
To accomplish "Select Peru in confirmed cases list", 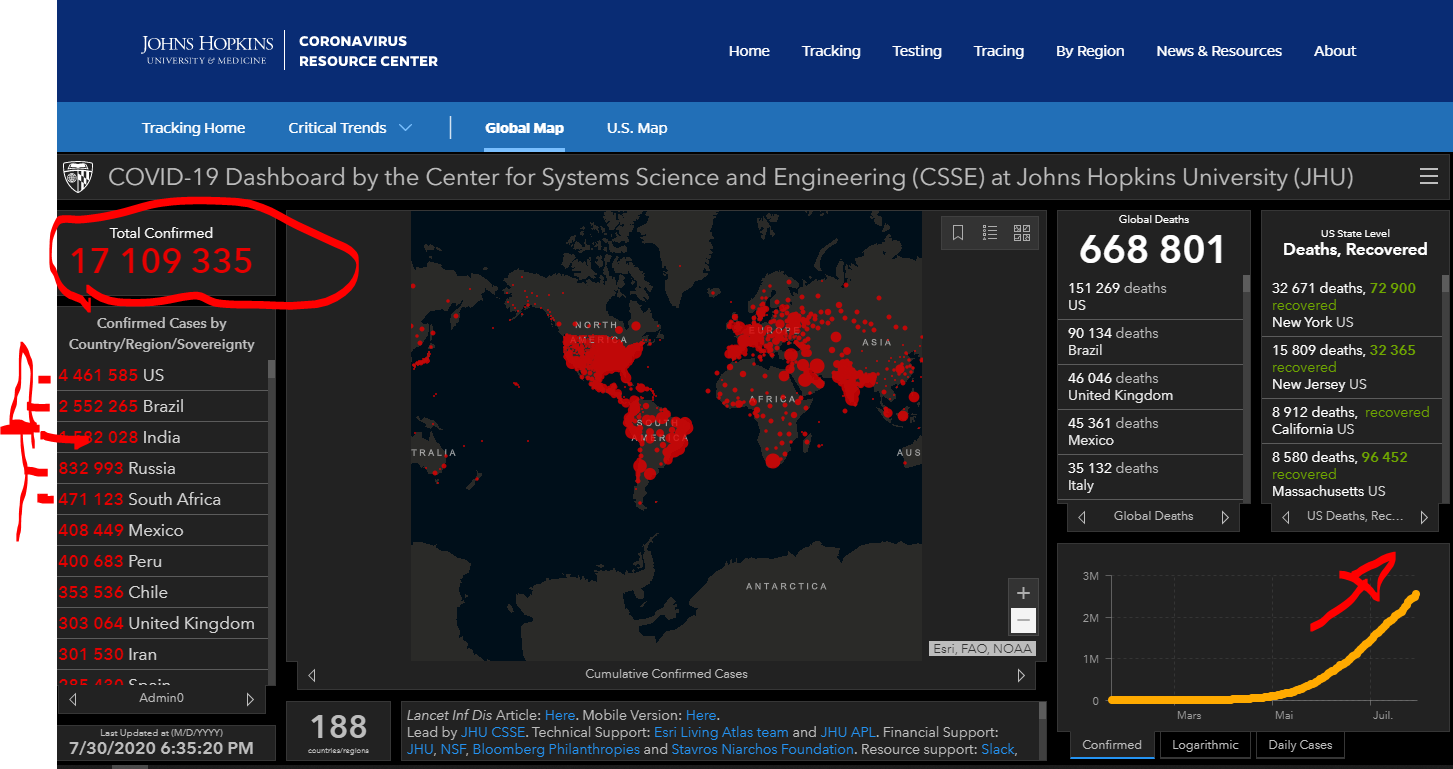I will pos(162,561).
